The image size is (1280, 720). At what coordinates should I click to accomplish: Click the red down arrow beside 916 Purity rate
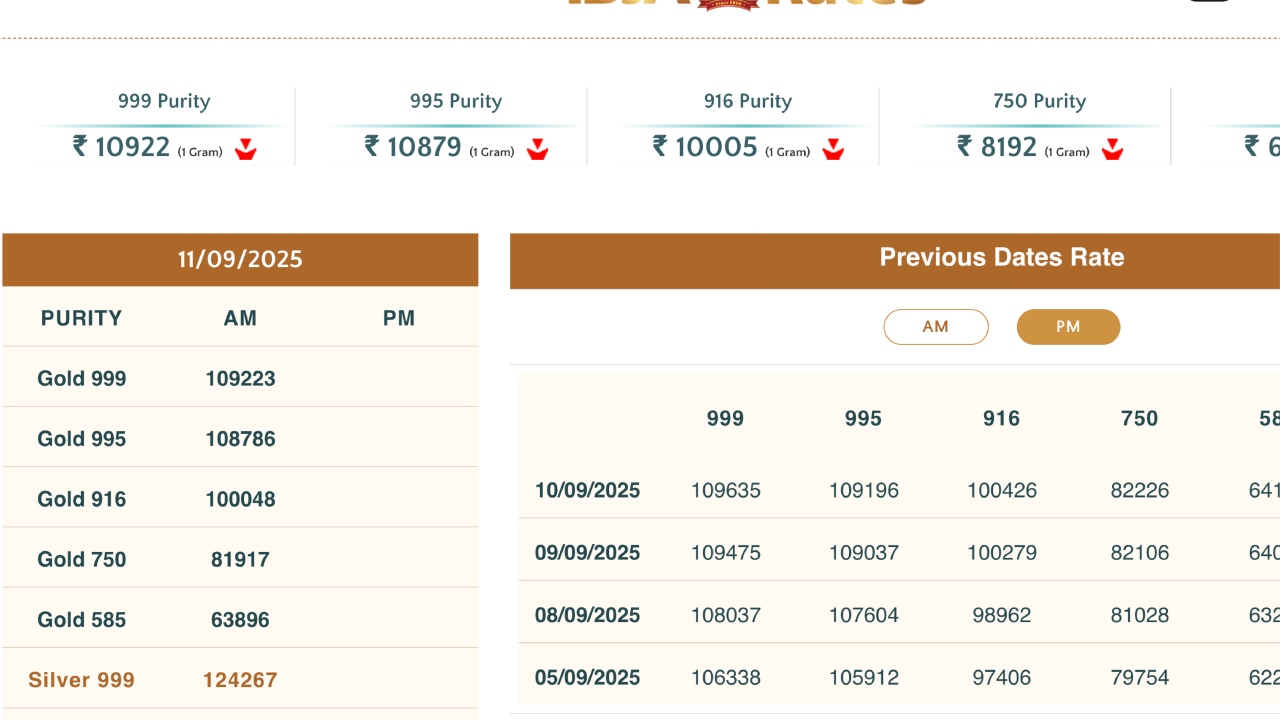(x=833, y=150)
